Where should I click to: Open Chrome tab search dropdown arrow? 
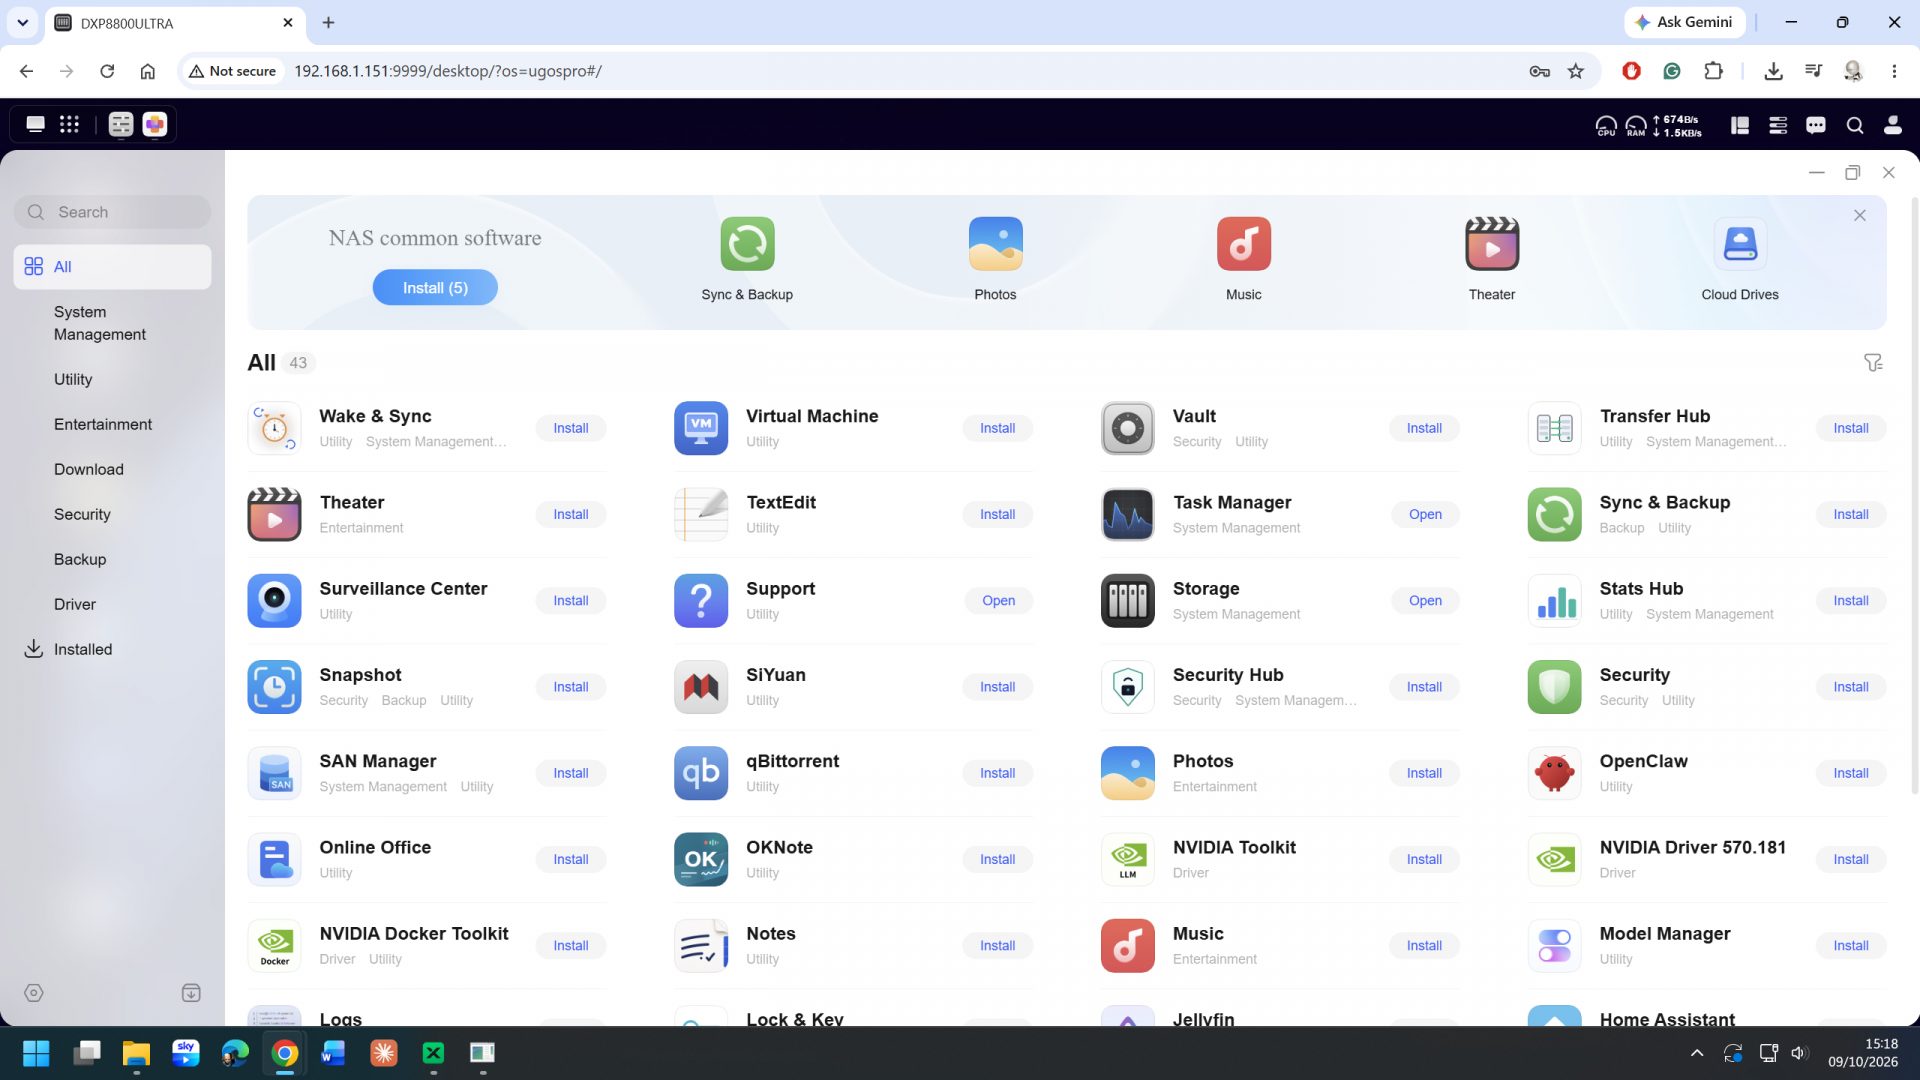[22, 22]
